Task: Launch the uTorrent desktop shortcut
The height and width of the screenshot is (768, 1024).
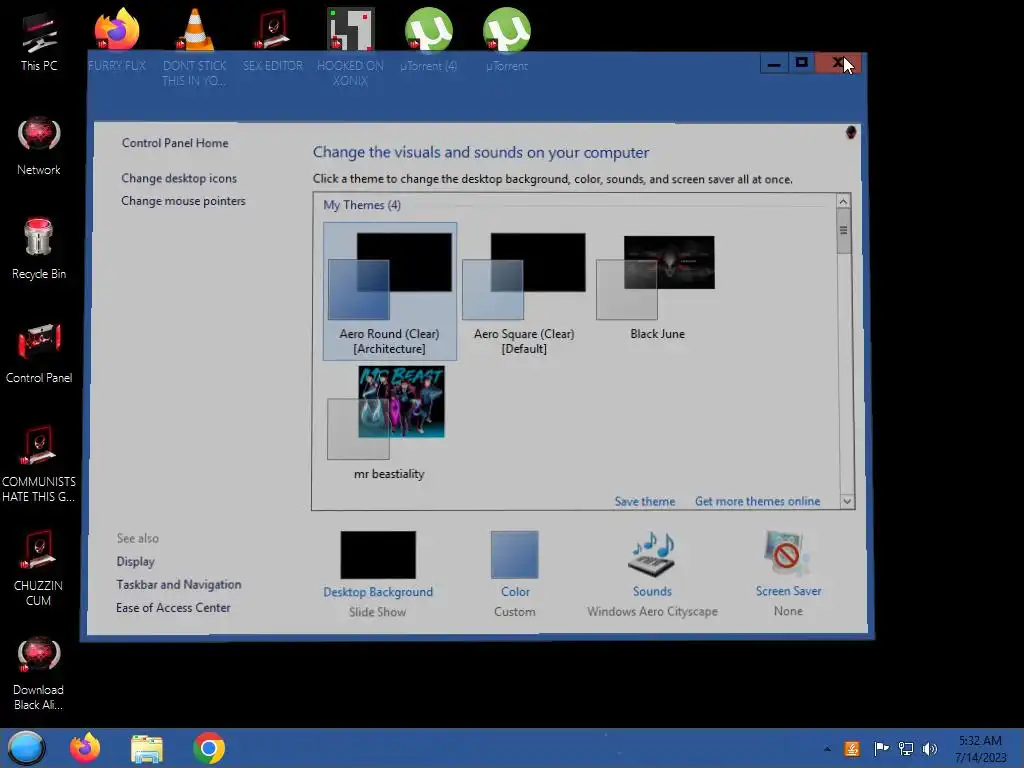Action: pos(507,40)
